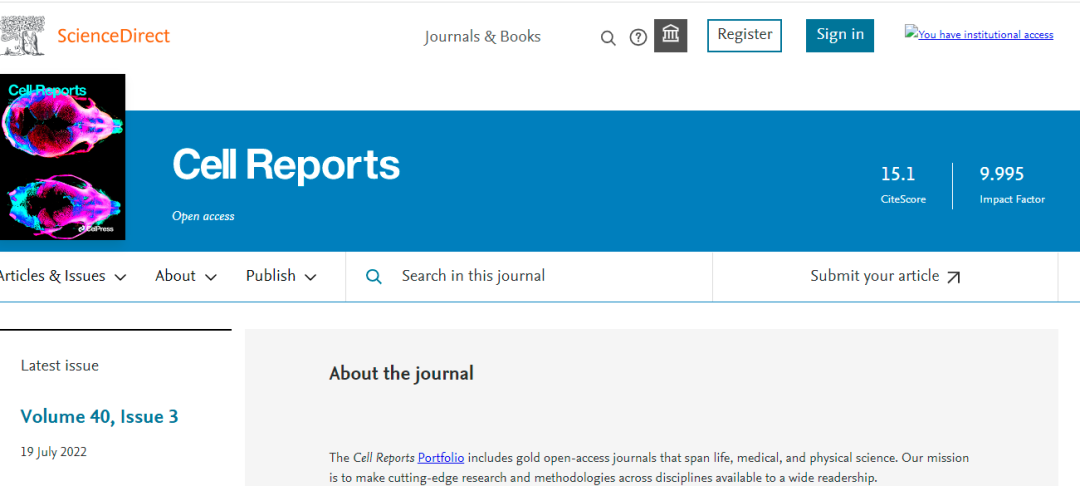Open Volume 40, Issue 3
The height and width of the screenshot is (486, 1080).
[x=99, y=417]
